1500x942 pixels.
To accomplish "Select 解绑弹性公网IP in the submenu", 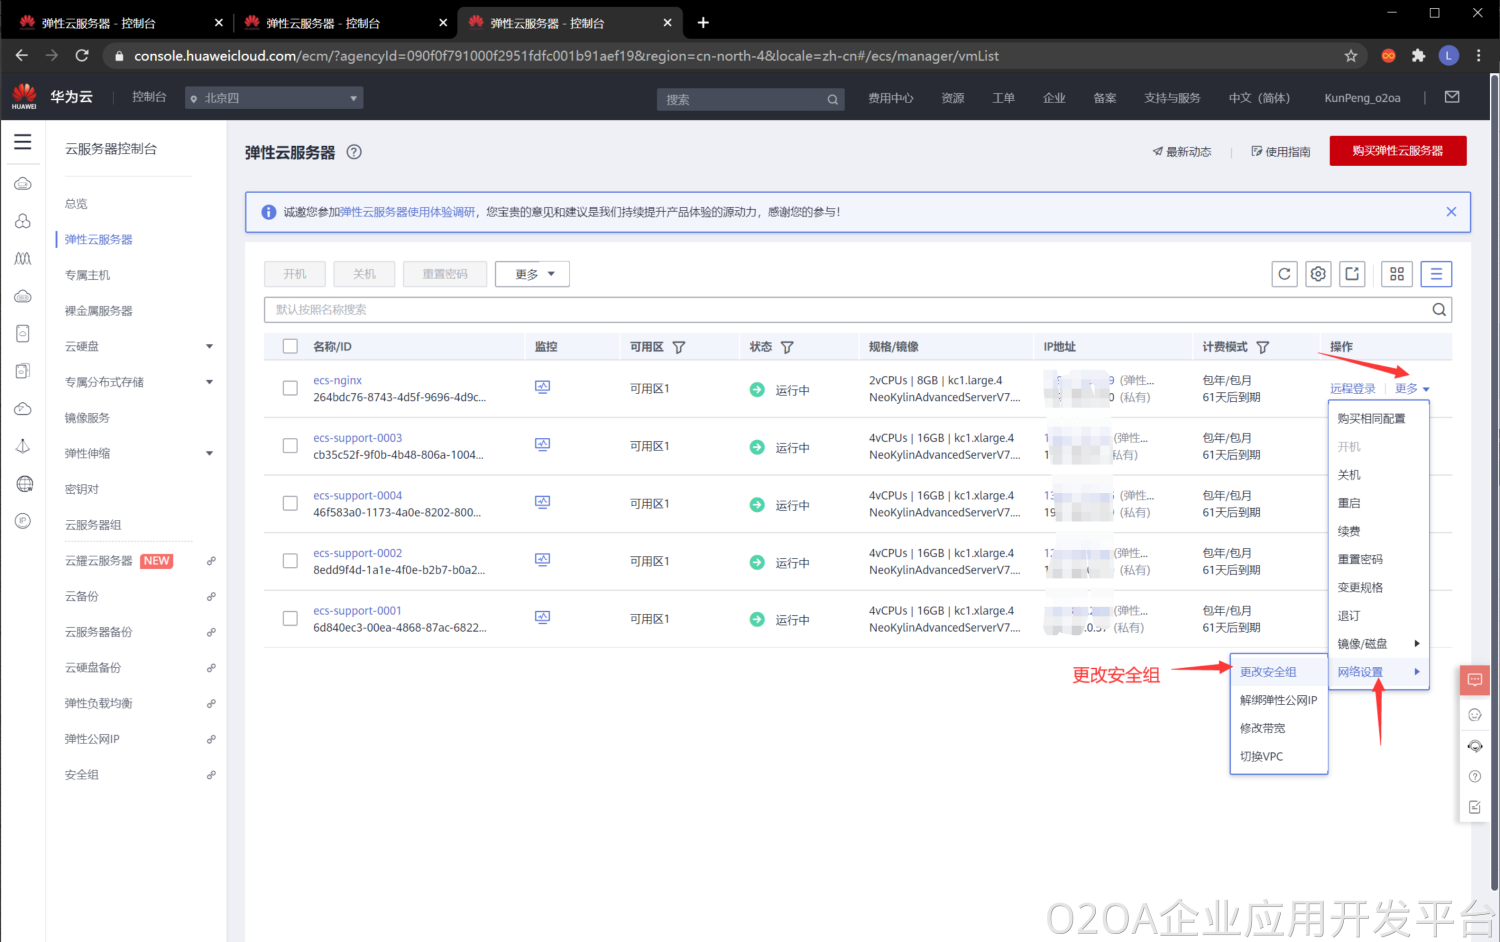I will pyautogui.click(x=1279, y=700).
